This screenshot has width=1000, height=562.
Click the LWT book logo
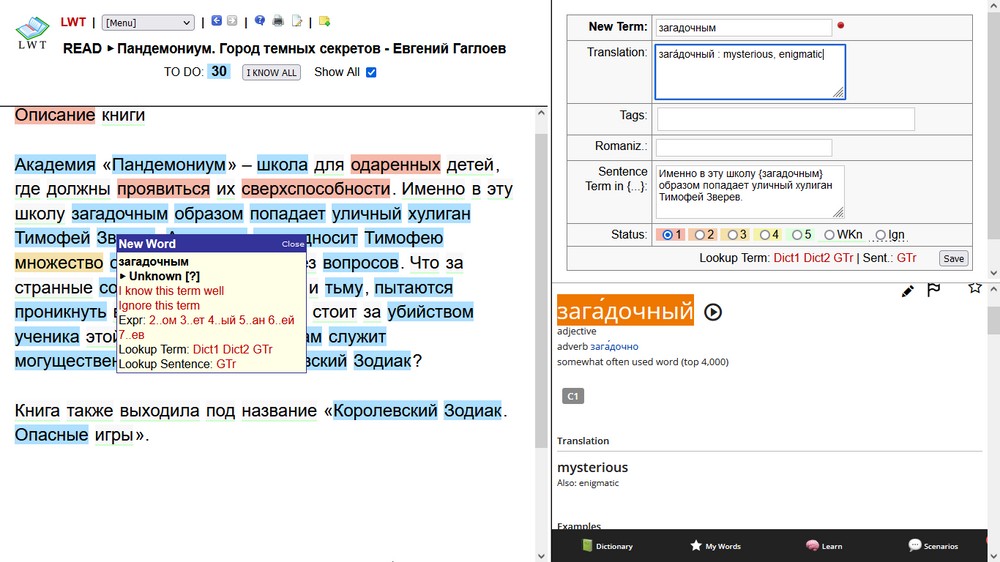tap(32, 33)
